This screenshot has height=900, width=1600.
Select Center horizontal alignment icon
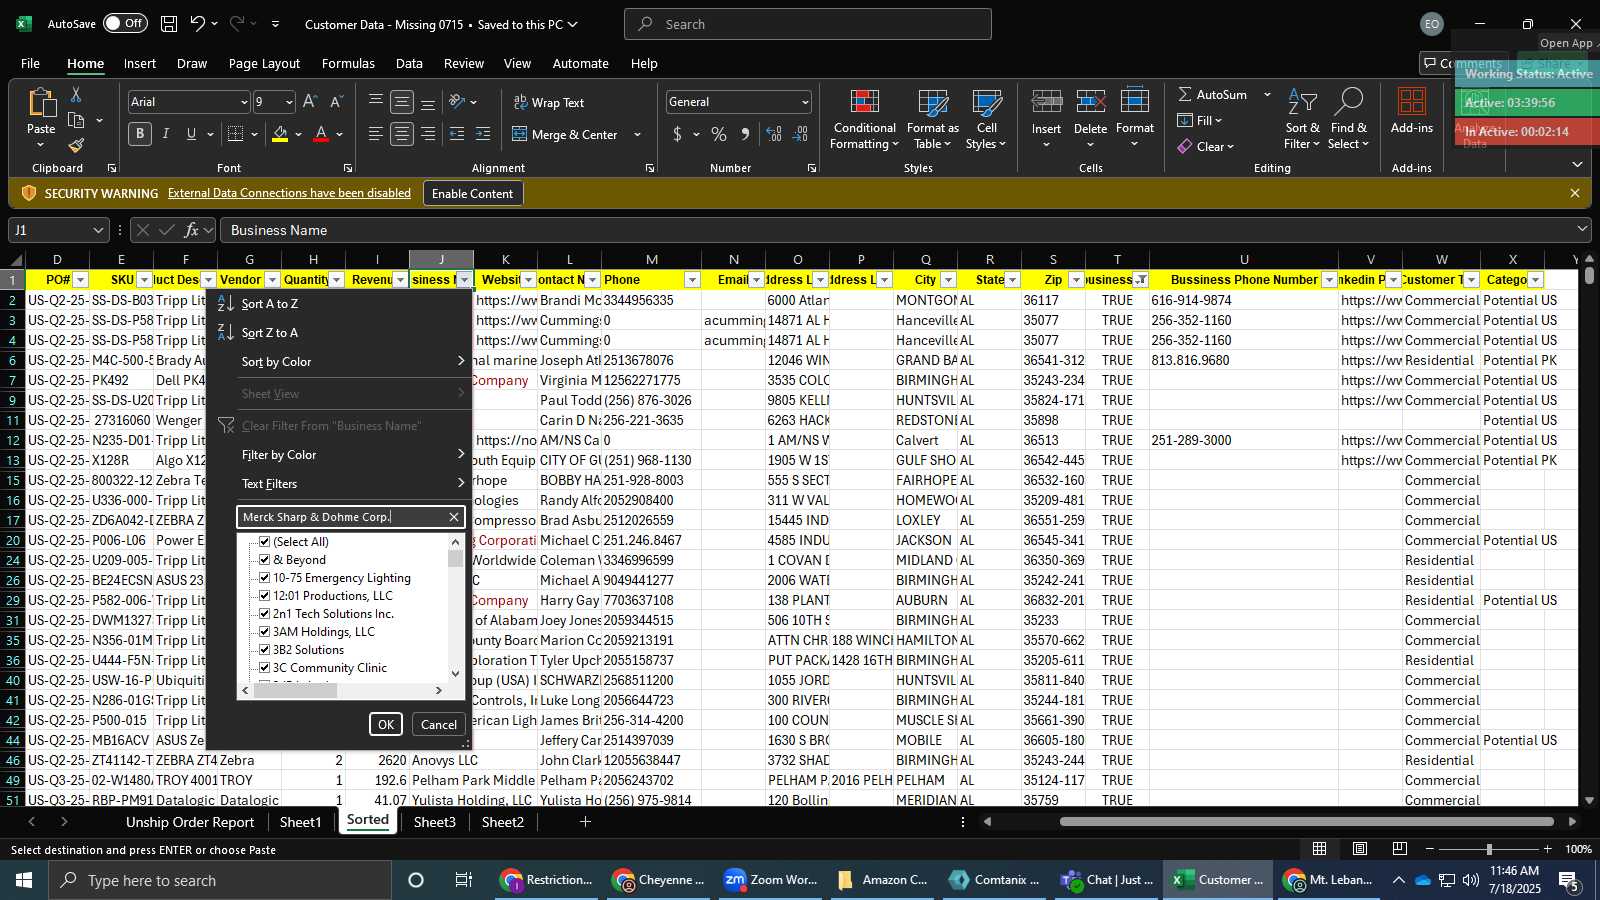(402, 134)
